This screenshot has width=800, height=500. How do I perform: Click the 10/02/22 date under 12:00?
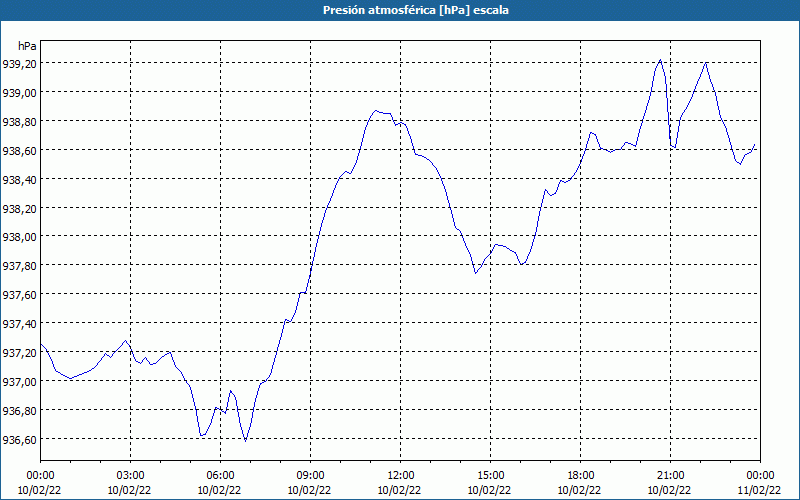tap(399, 490)
